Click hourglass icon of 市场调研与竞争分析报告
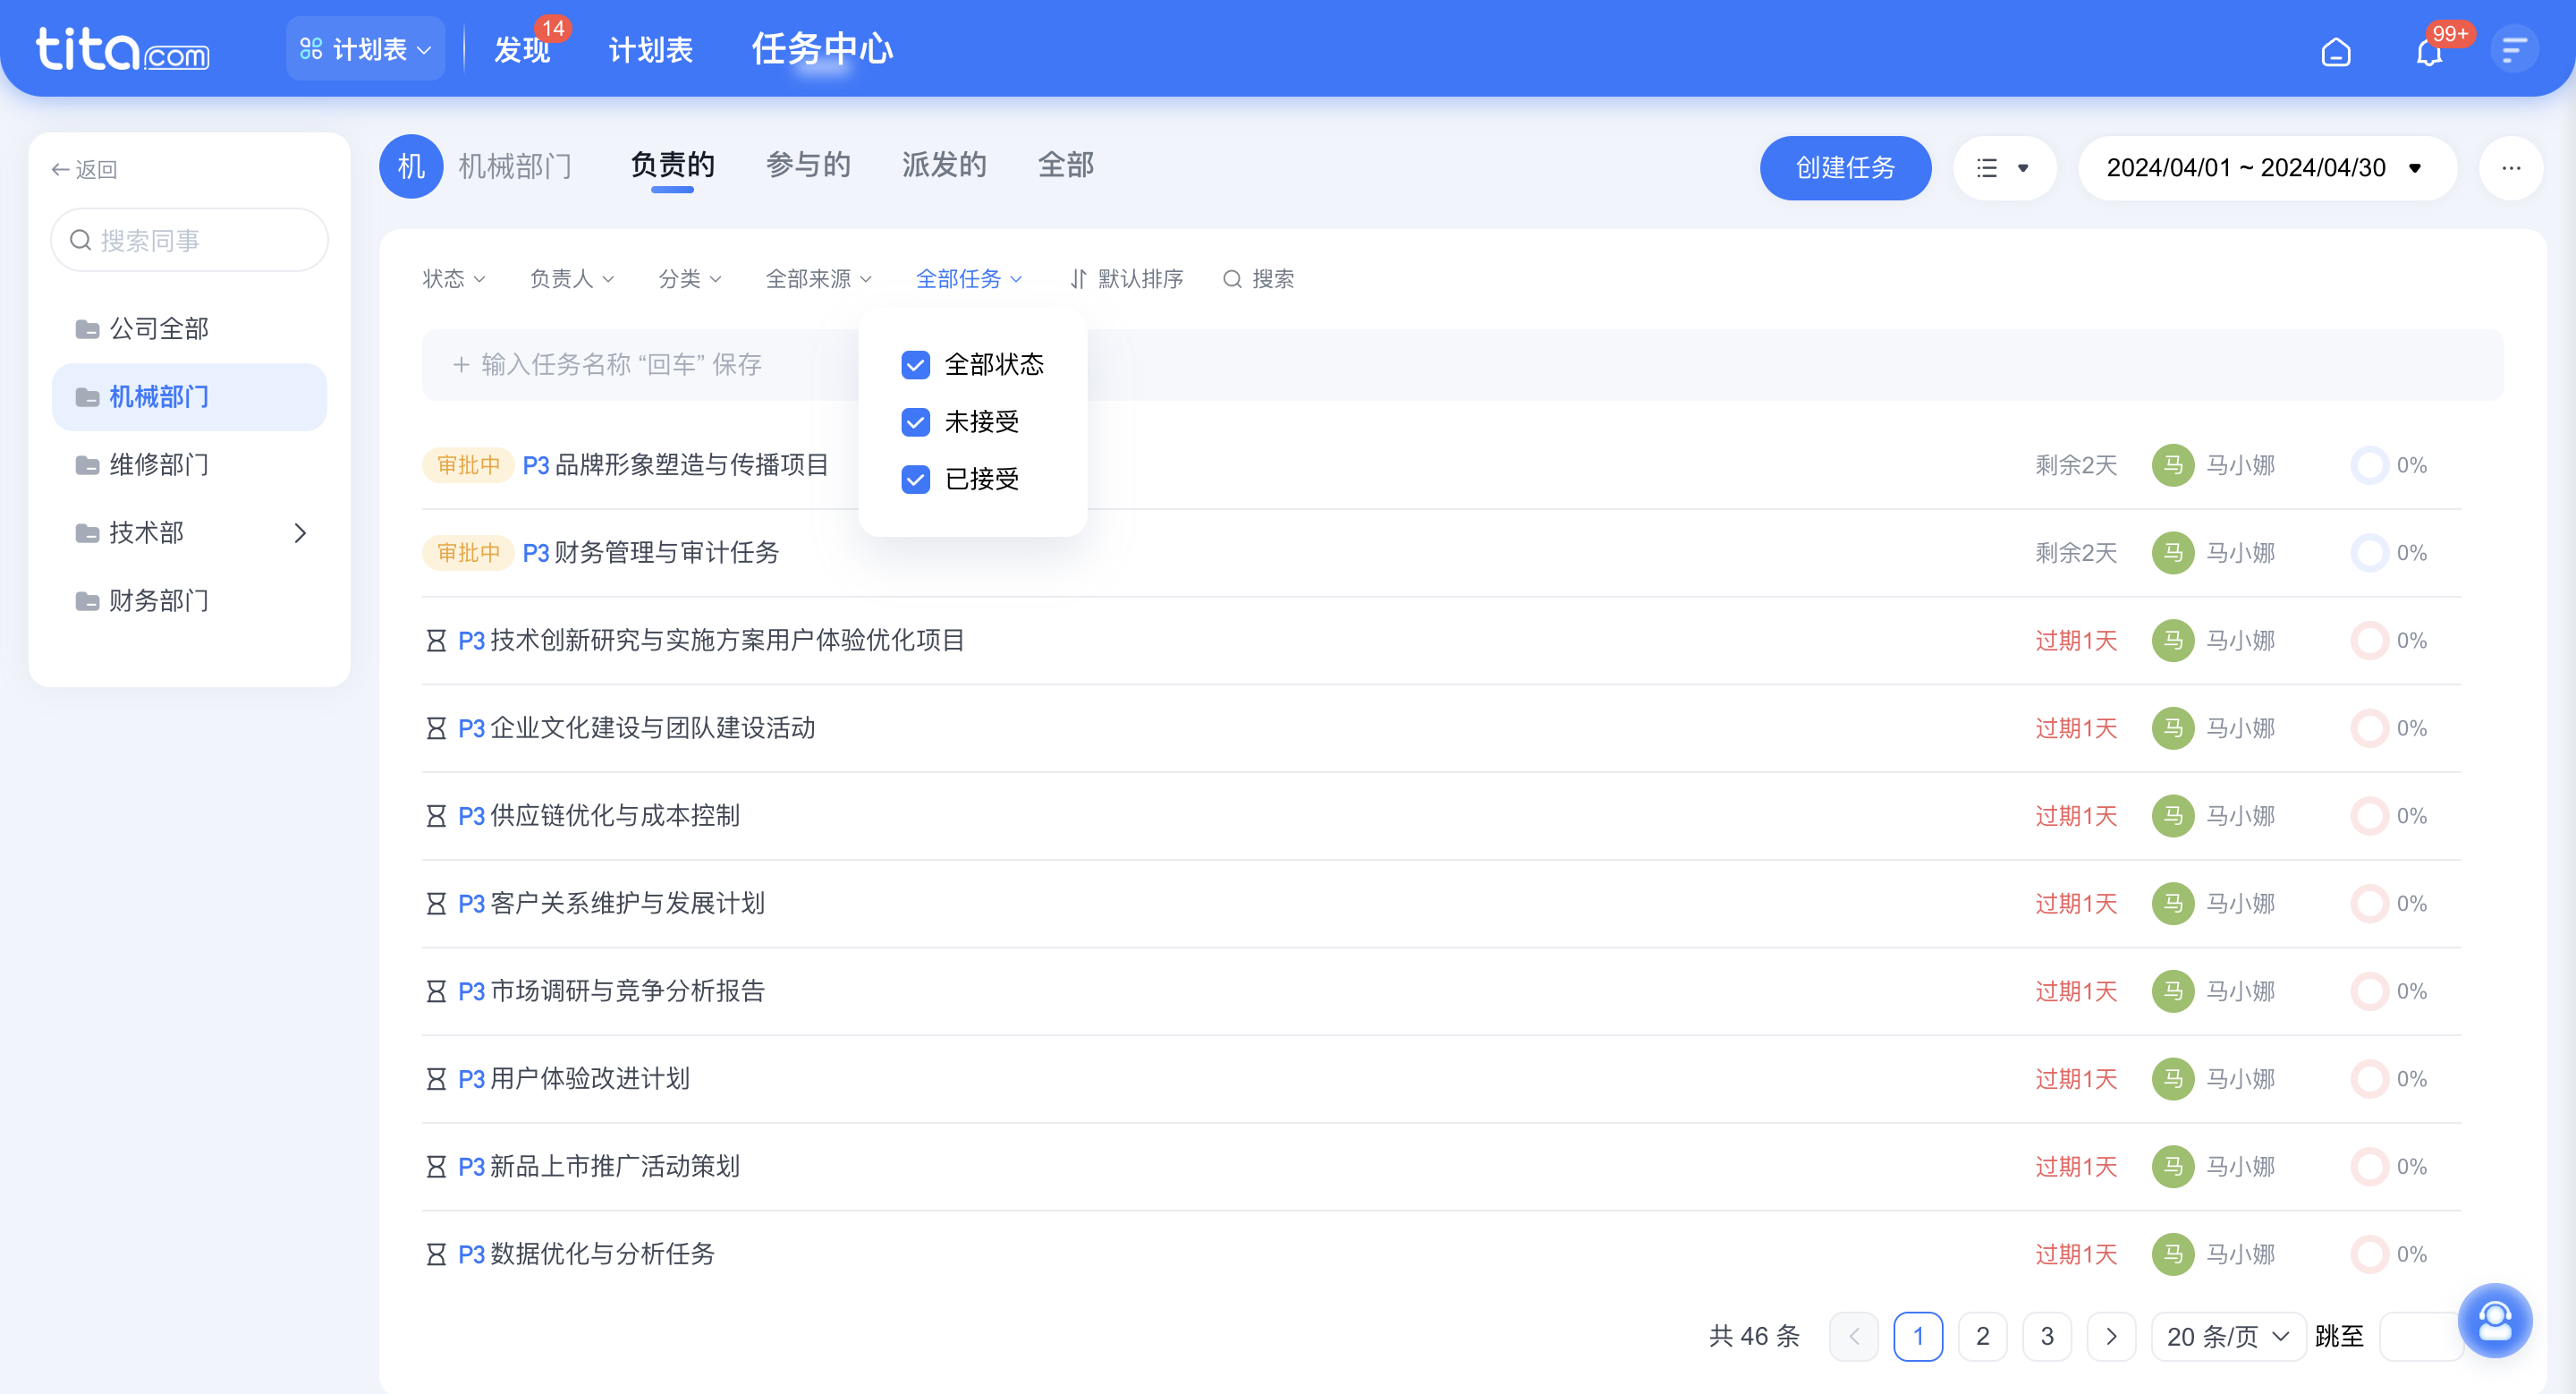Screen dimensions: 2576x1394 coord(436,991)
